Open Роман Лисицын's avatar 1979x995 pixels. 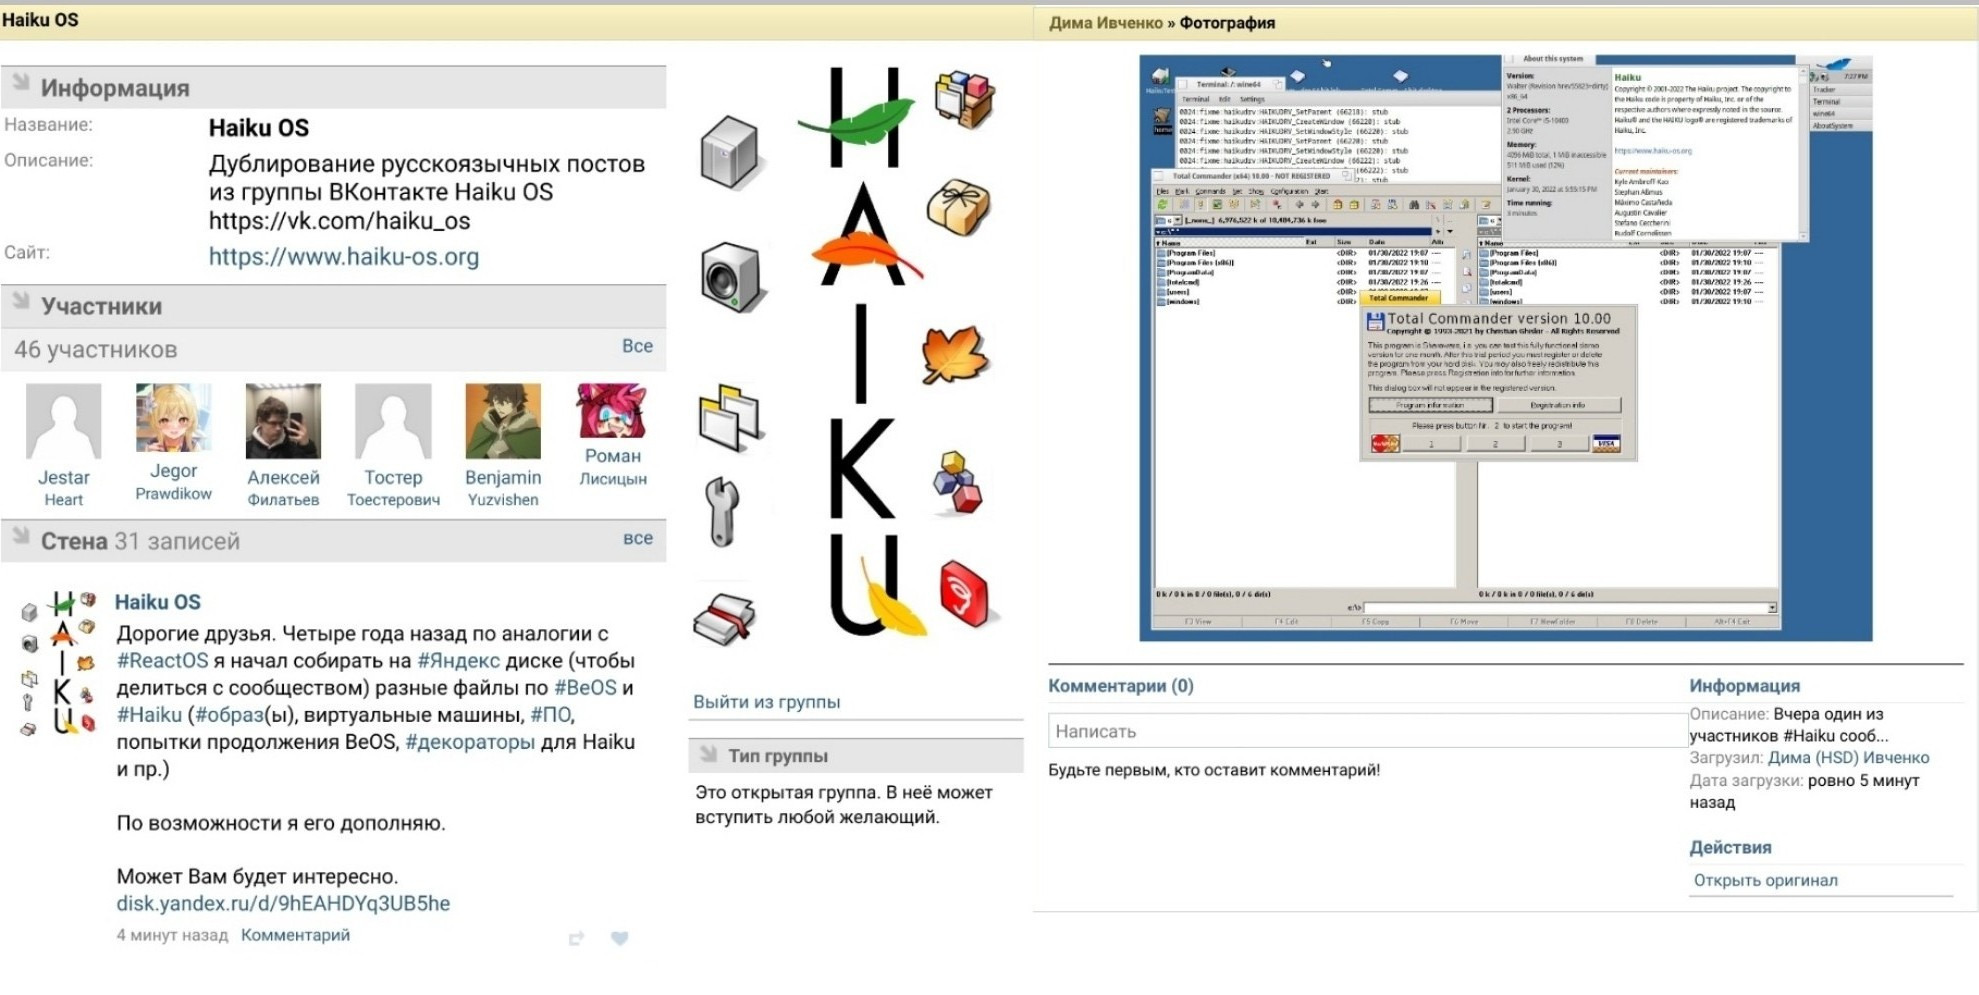pos(613,410)
